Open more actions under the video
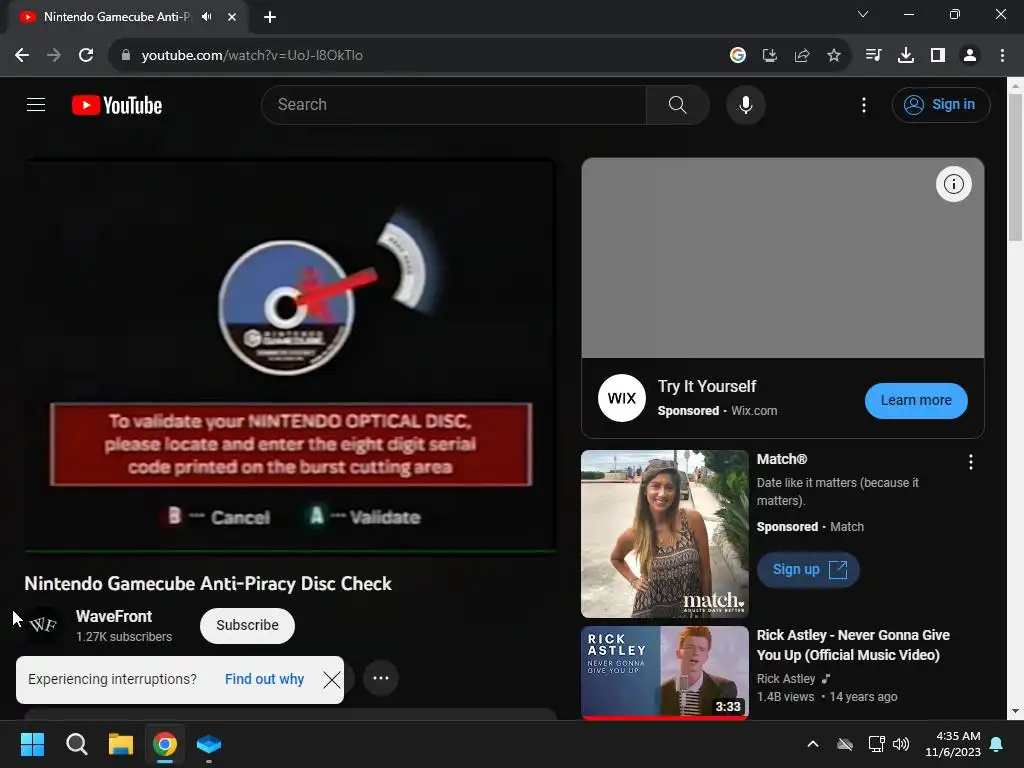Screen dimensions: 1024x768 [381, 678]
